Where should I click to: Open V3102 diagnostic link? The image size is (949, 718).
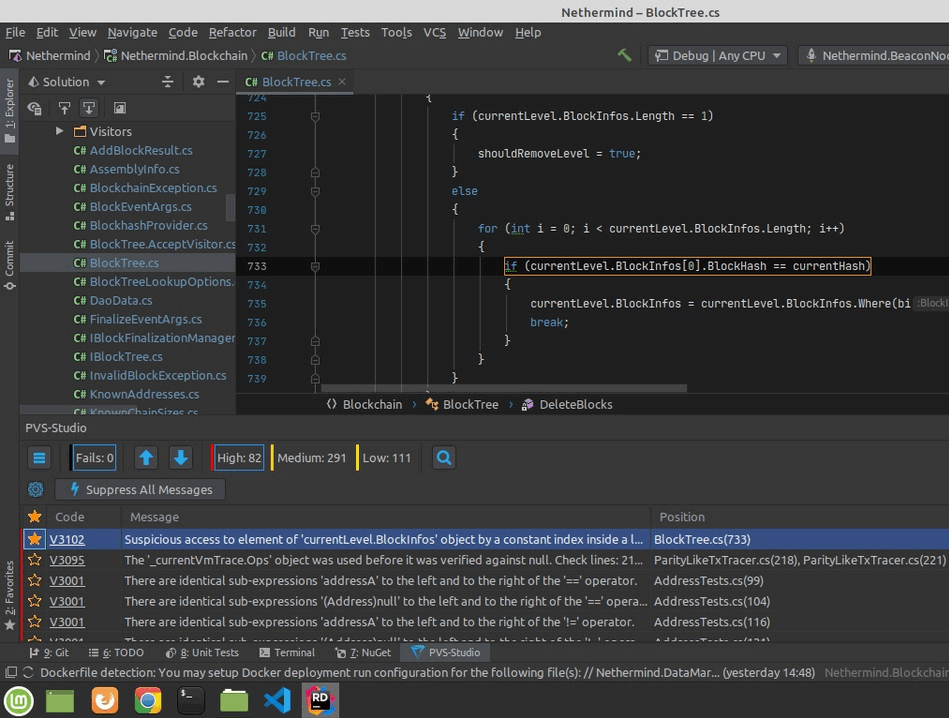pos(67,539)
